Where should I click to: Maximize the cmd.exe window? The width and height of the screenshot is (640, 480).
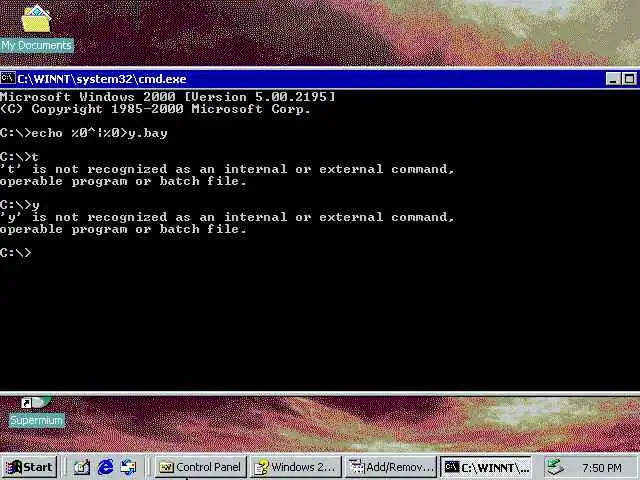click(629, 79)
